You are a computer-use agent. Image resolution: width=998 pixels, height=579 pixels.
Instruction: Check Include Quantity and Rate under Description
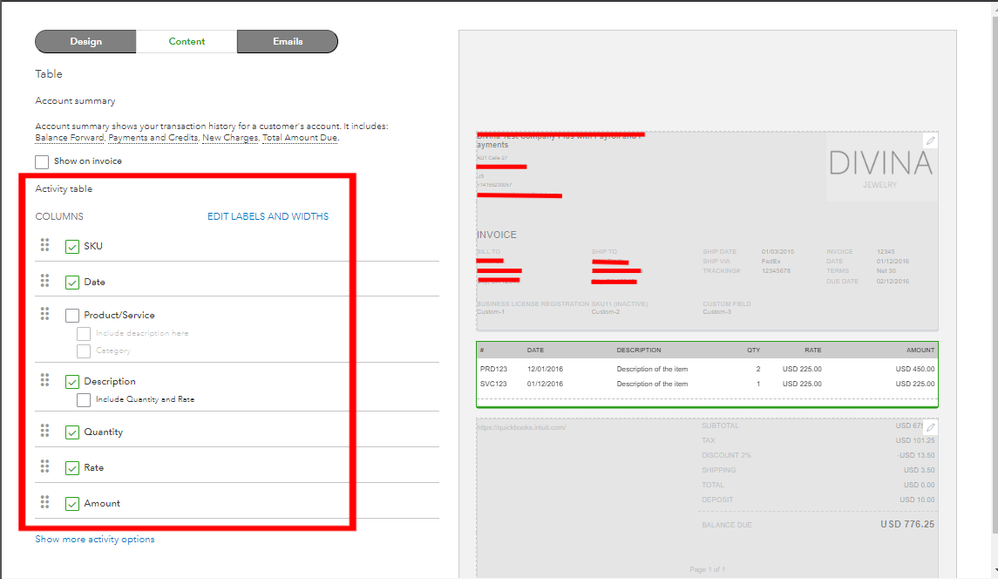pyautogui.click(x=84, y=400)
